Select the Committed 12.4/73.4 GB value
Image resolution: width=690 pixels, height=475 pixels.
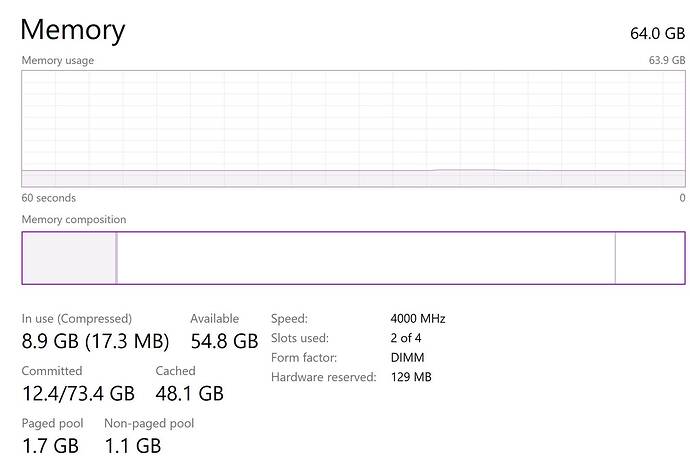(78, 393)
